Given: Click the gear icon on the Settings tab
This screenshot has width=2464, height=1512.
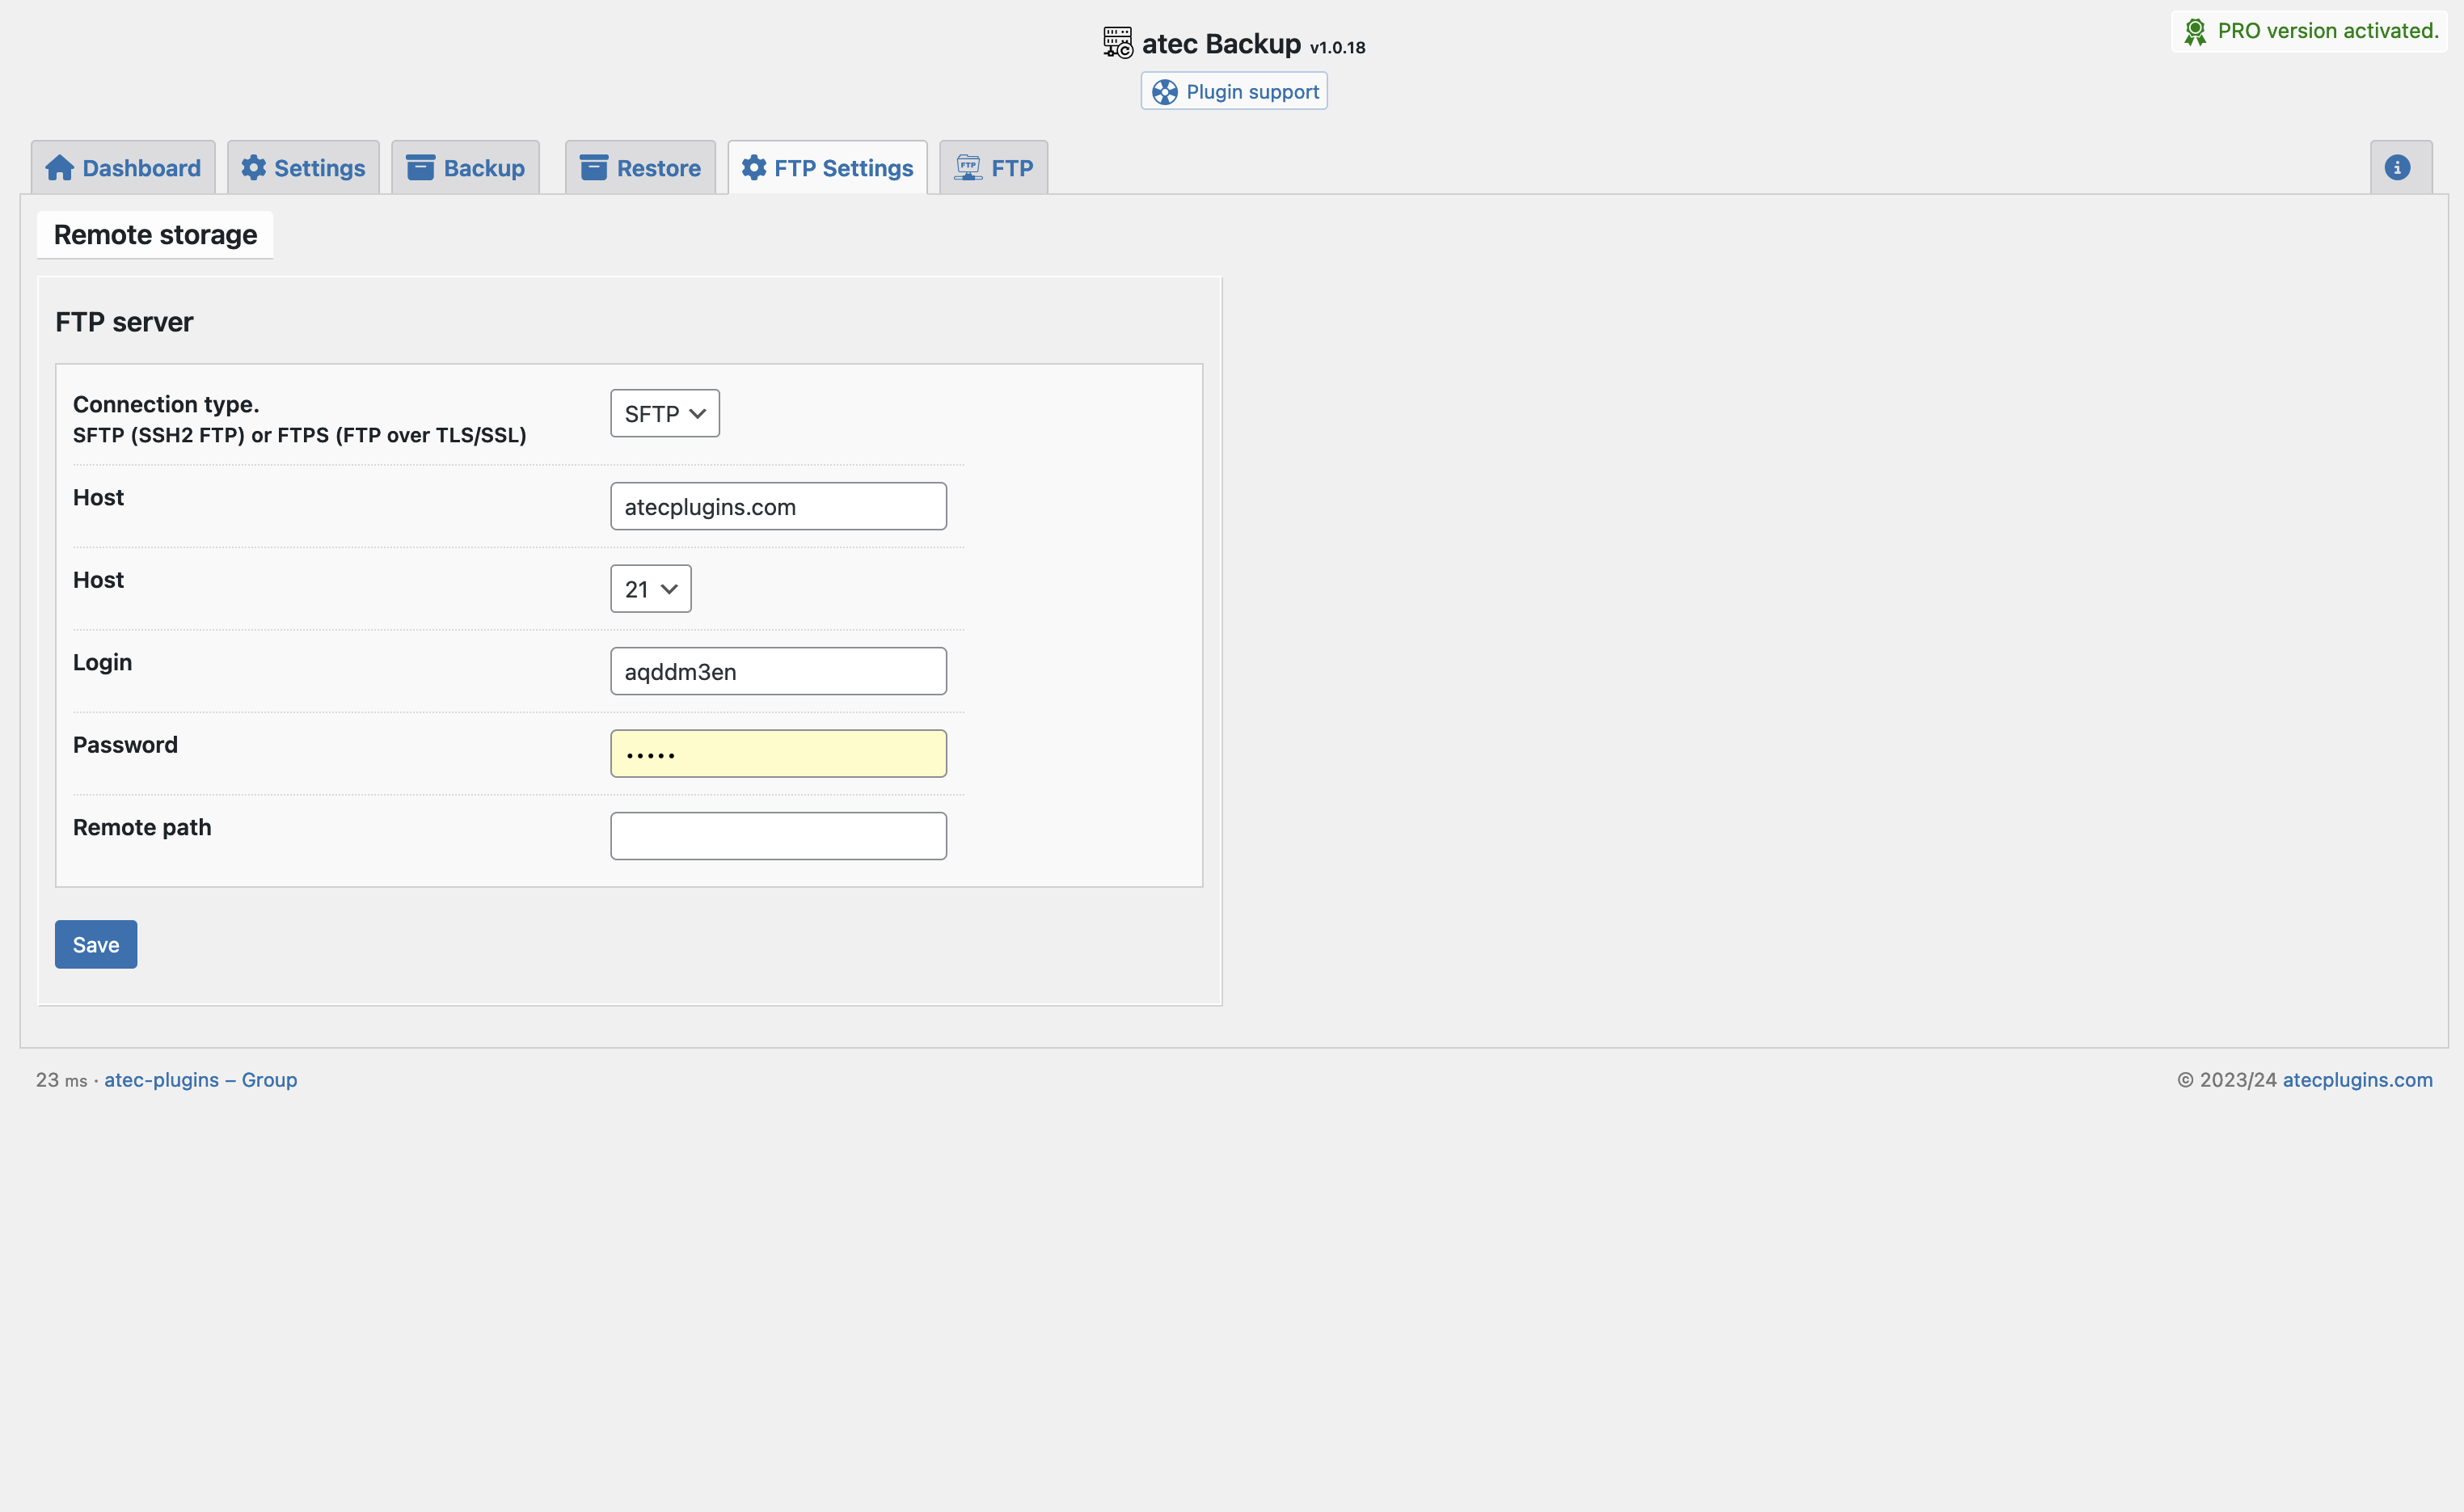Looking at the screenshot, I should tap(254, 168).
